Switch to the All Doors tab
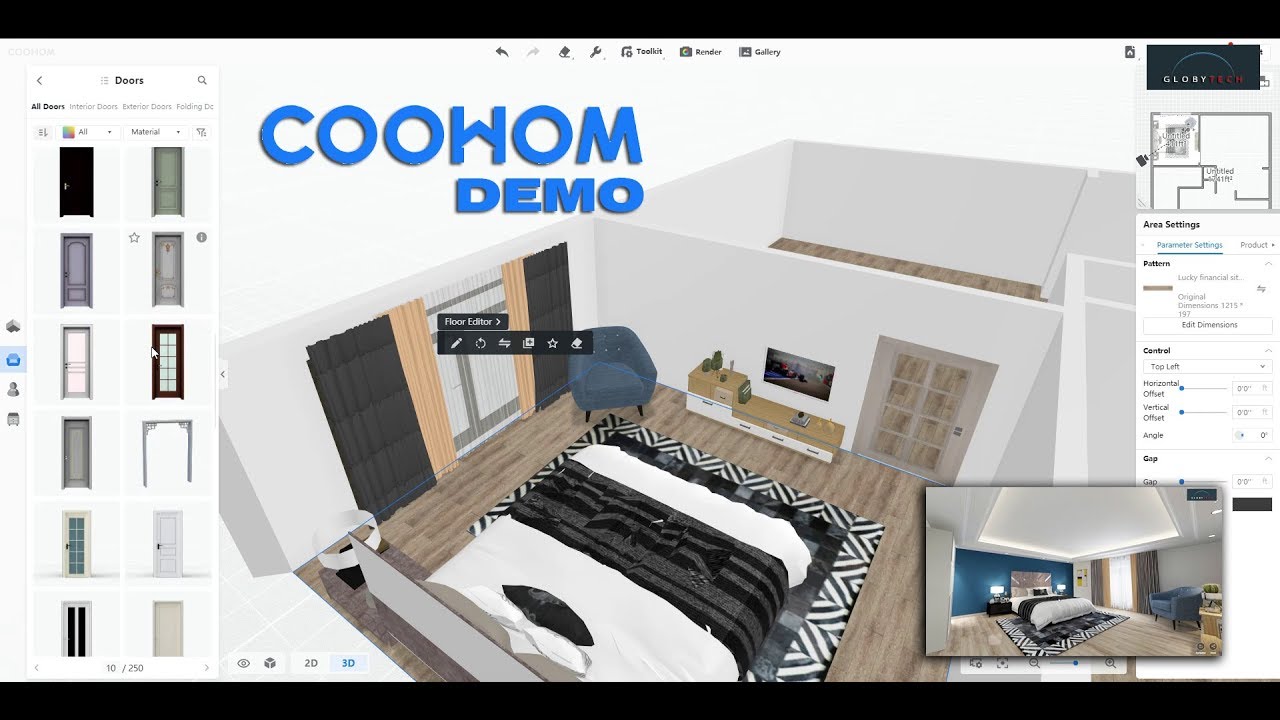This screenshot has height=720, width=1280. [48, 106]
